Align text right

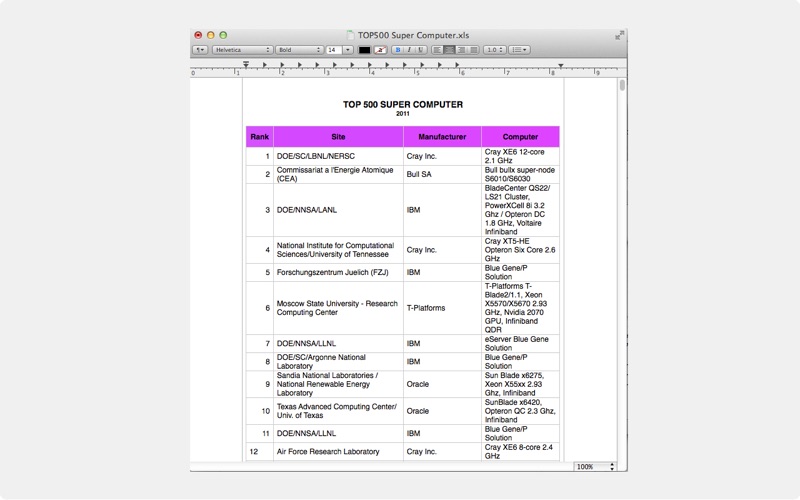click(x=461, y=50)
